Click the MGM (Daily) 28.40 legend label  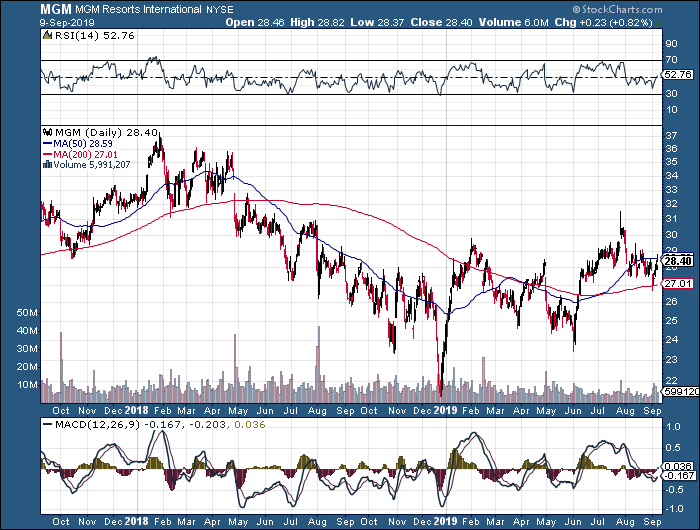[x=106, y=133]
